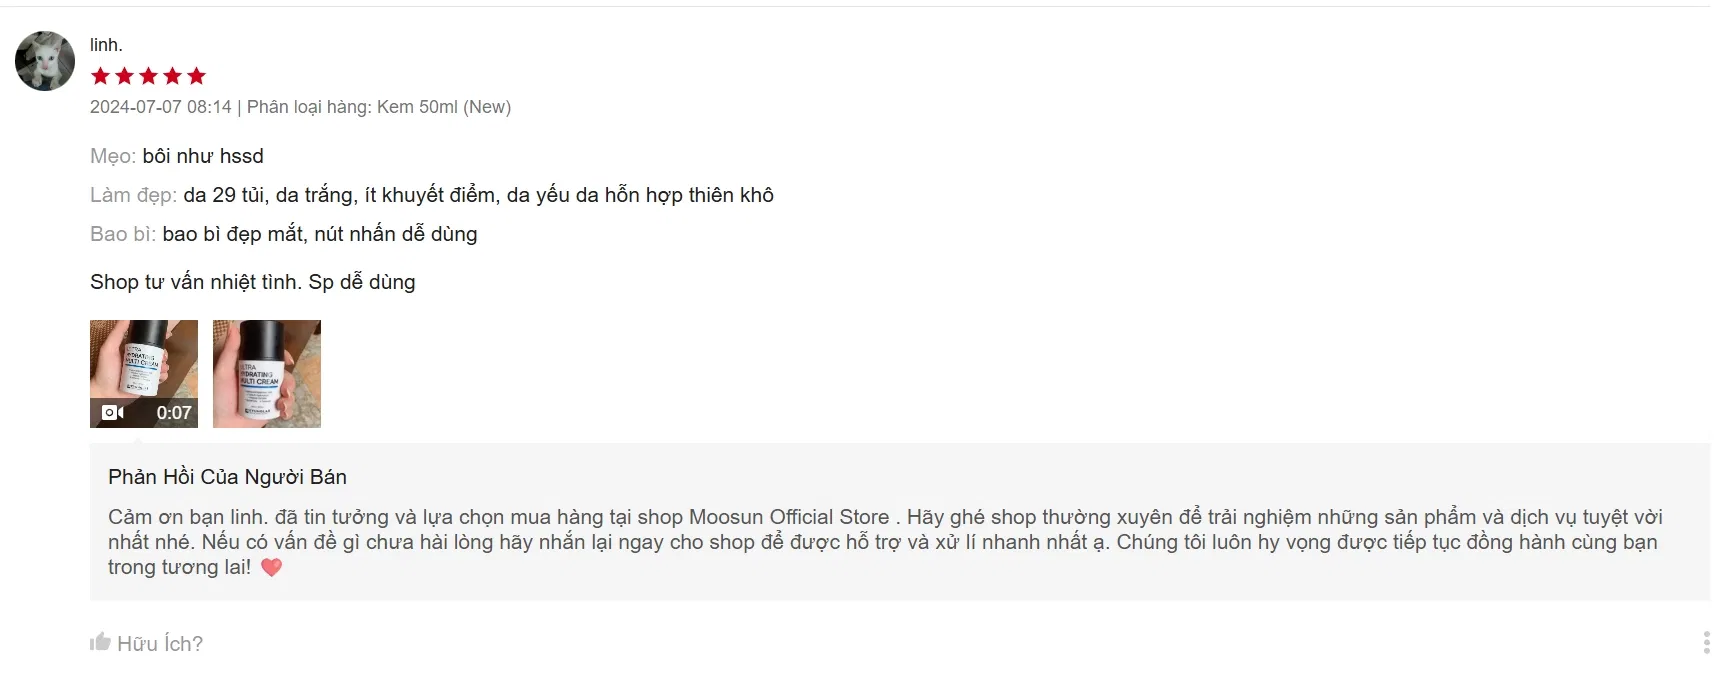Click the third red rating star

pyautogui.click(x=148, y=76)
